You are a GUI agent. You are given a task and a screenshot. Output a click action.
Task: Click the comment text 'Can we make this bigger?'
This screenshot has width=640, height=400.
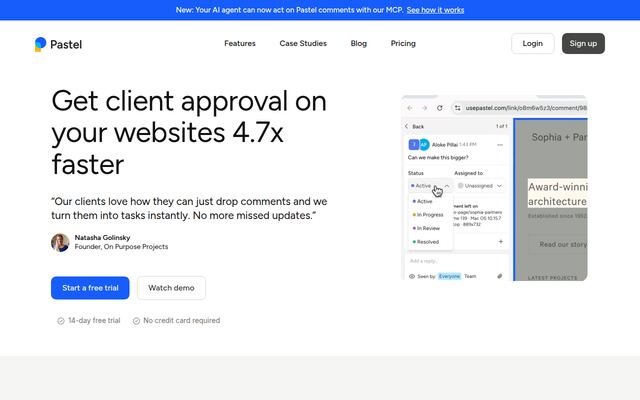click(x=438, y=158)
